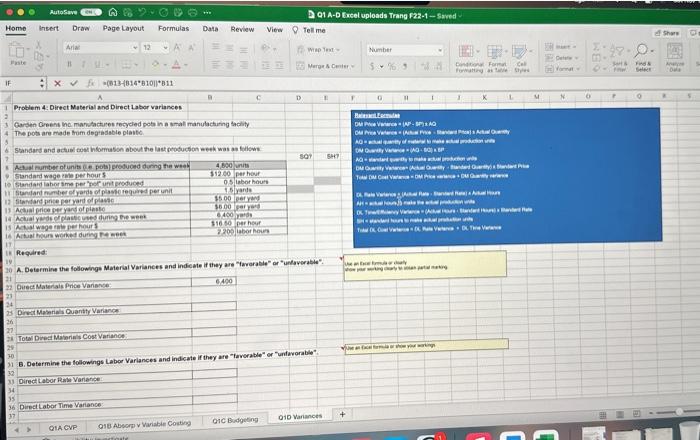Add a new sheet with plus button
Viewport: 700px width, 440px height.
point(342,415)
